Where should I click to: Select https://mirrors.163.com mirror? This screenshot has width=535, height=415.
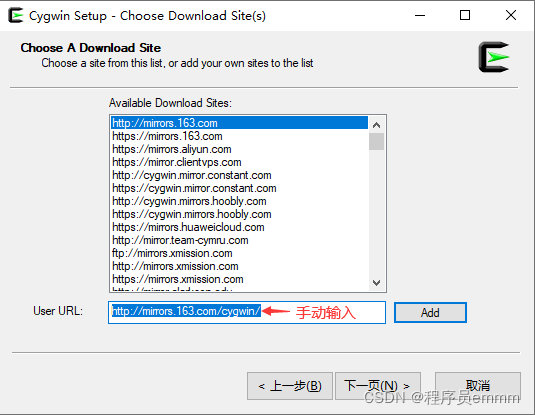click(239, 136)
